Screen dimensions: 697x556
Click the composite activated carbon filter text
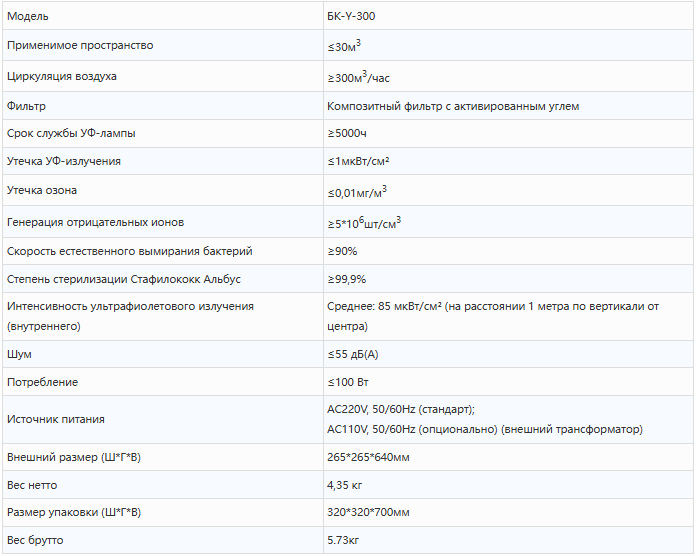point(453,106)
